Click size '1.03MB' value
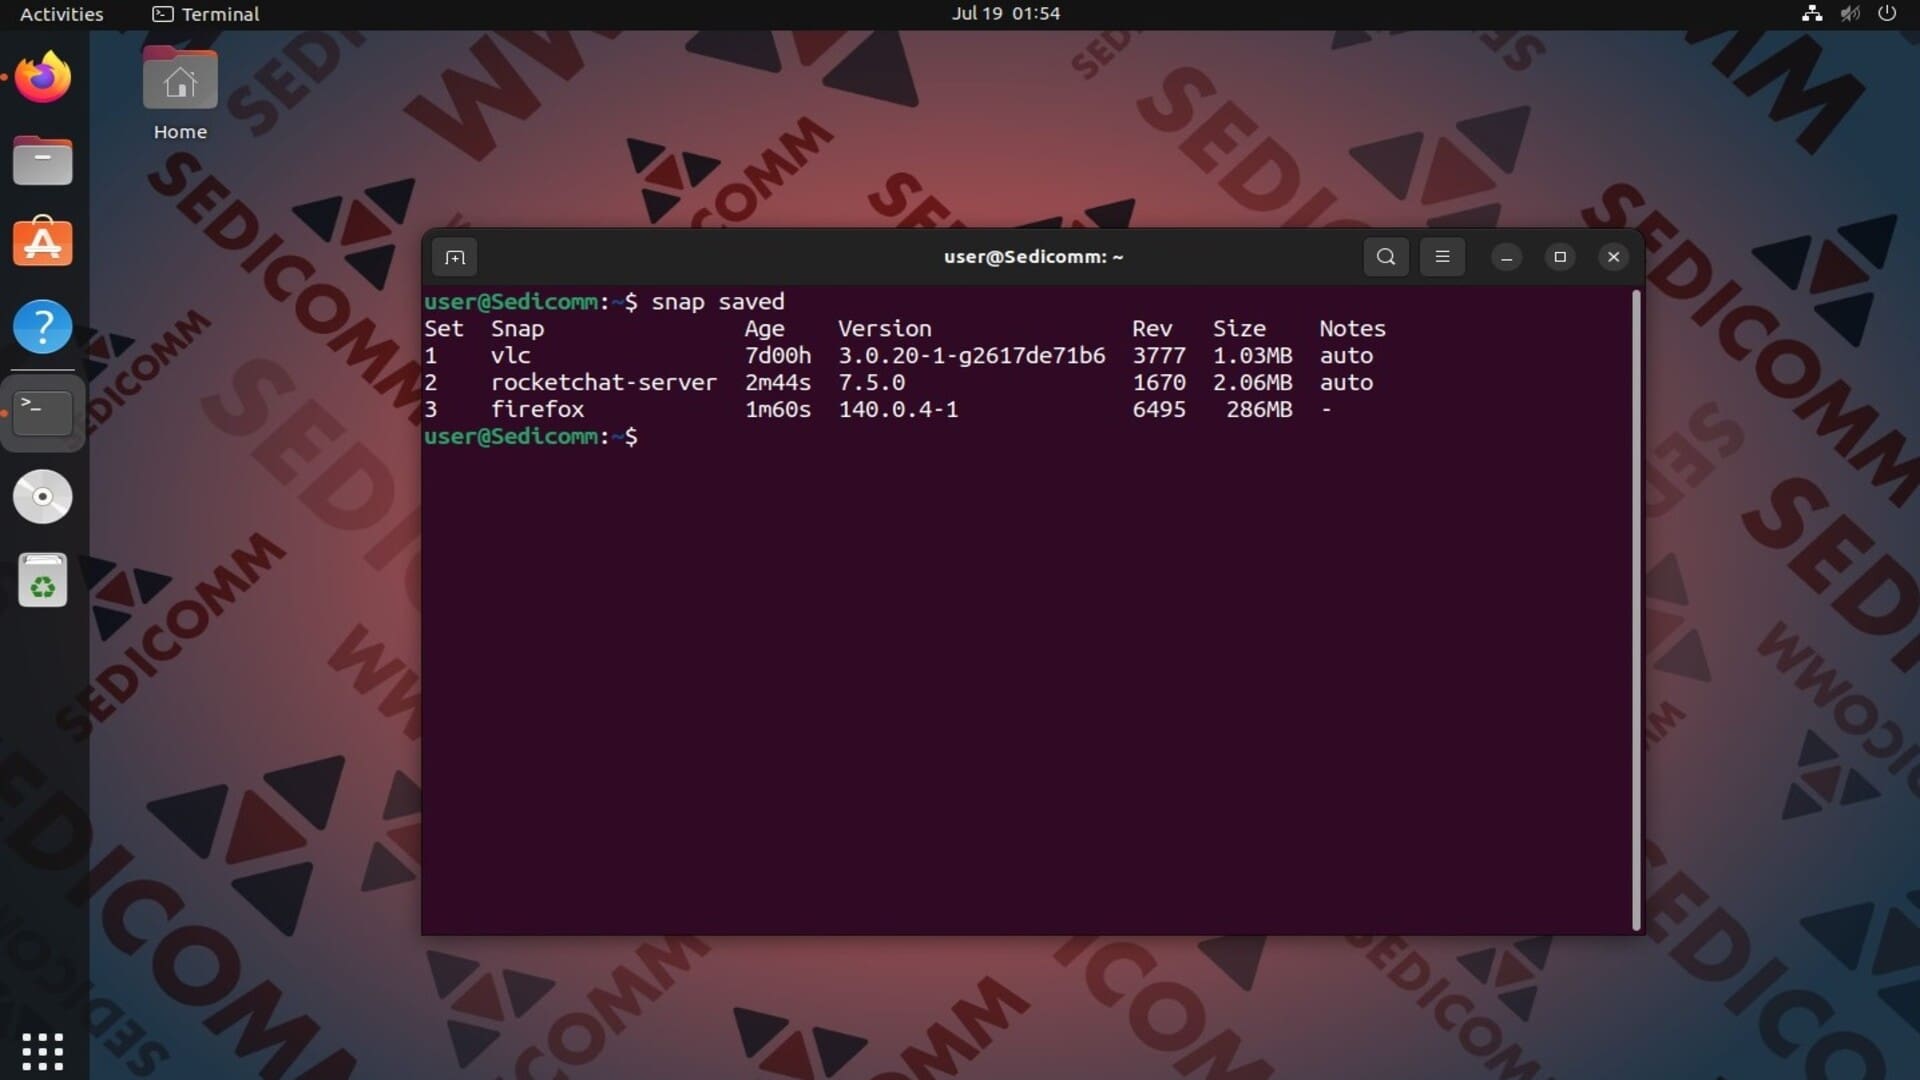Screen dimensions: 1920x1080 pos(1252,356)
